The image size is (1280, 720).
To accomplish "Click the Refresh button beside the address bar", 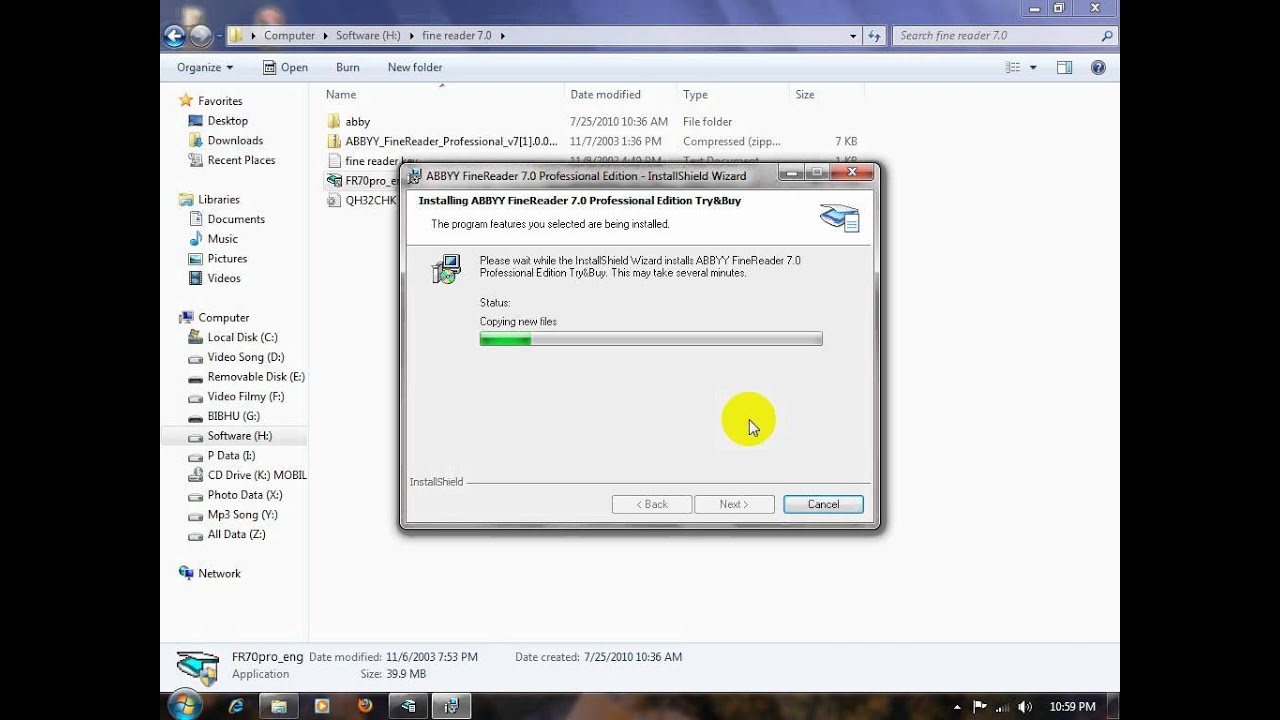I will [874, 36].
